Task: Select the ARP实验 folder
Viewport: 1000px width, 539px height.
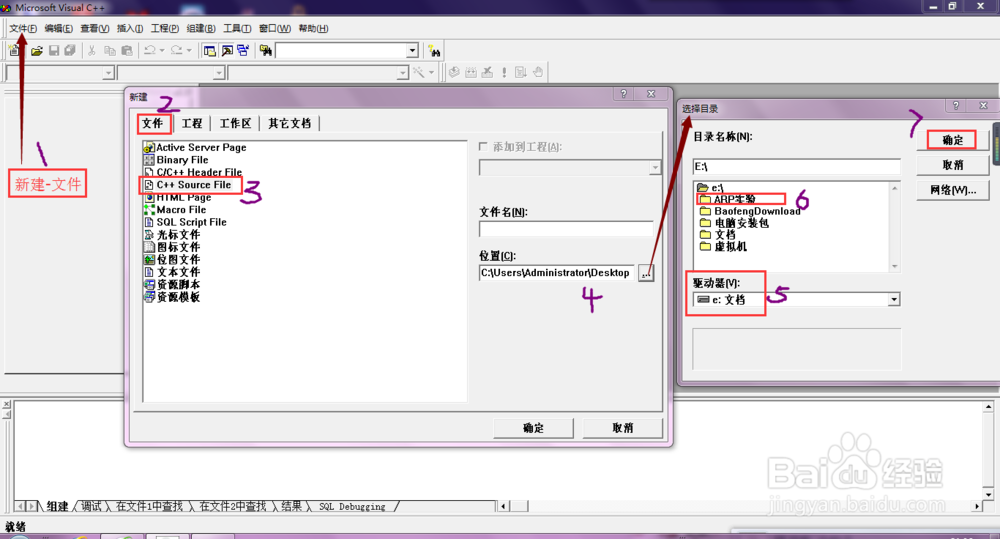Action: pos(728,199)
